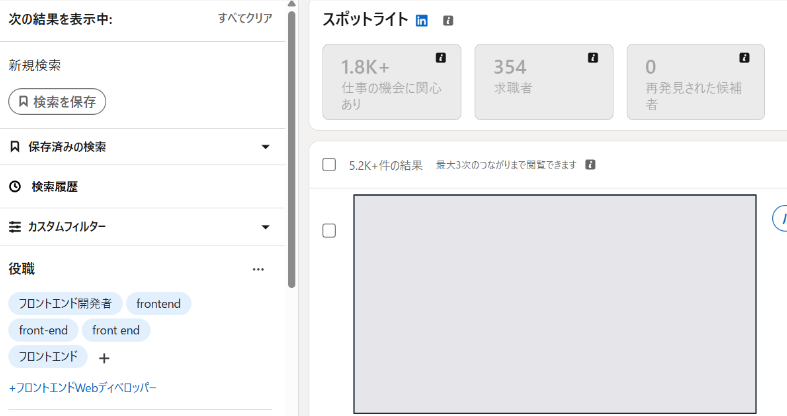
Task: Click the 354 求職者 spotlight card
Action: coord(544,82)
